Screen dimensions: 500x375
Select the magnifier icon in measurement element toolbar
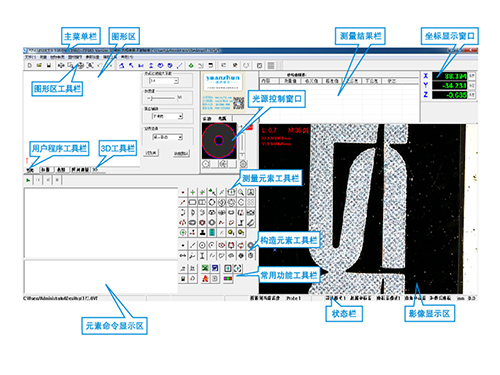click(x=241, y=192)
